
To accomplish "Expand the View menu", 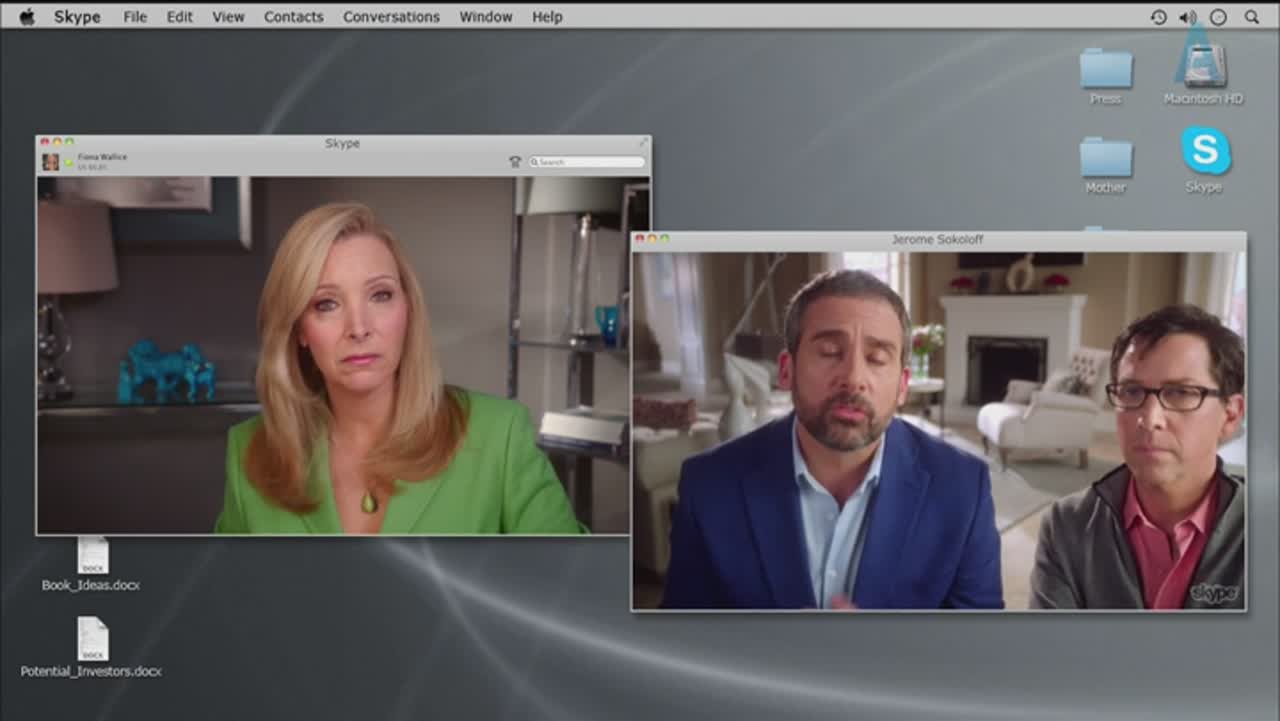I will (x=228, y=17).
